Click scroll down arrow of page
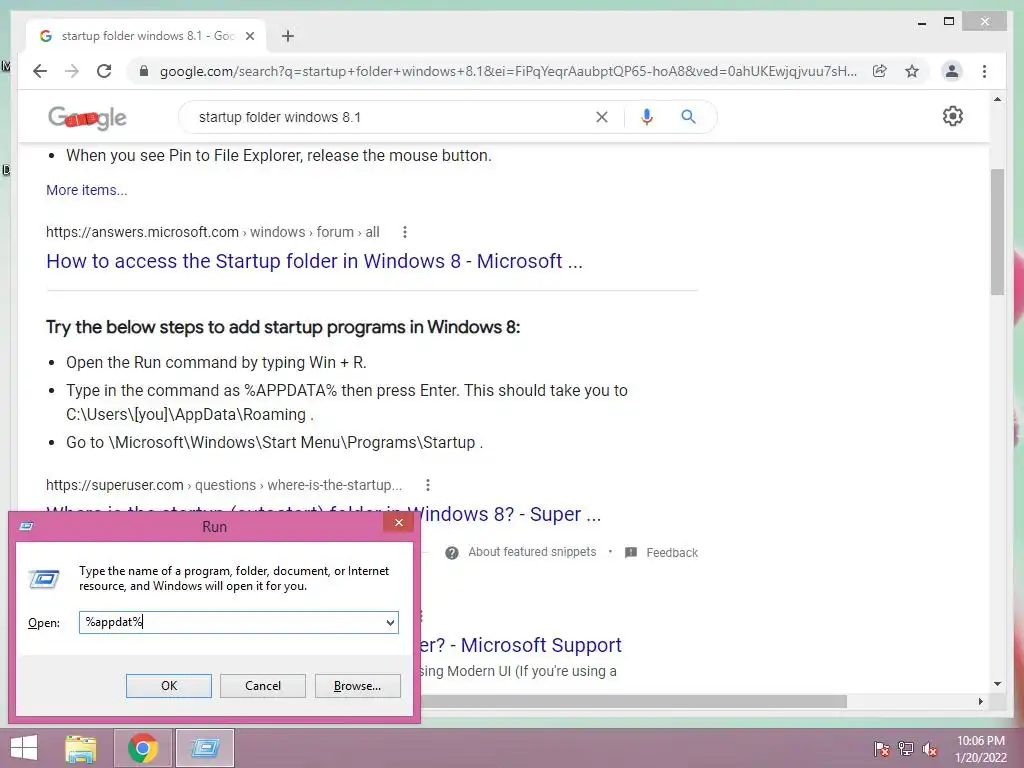The height and width of the screenshot is (768, 1024). [997, 684]
